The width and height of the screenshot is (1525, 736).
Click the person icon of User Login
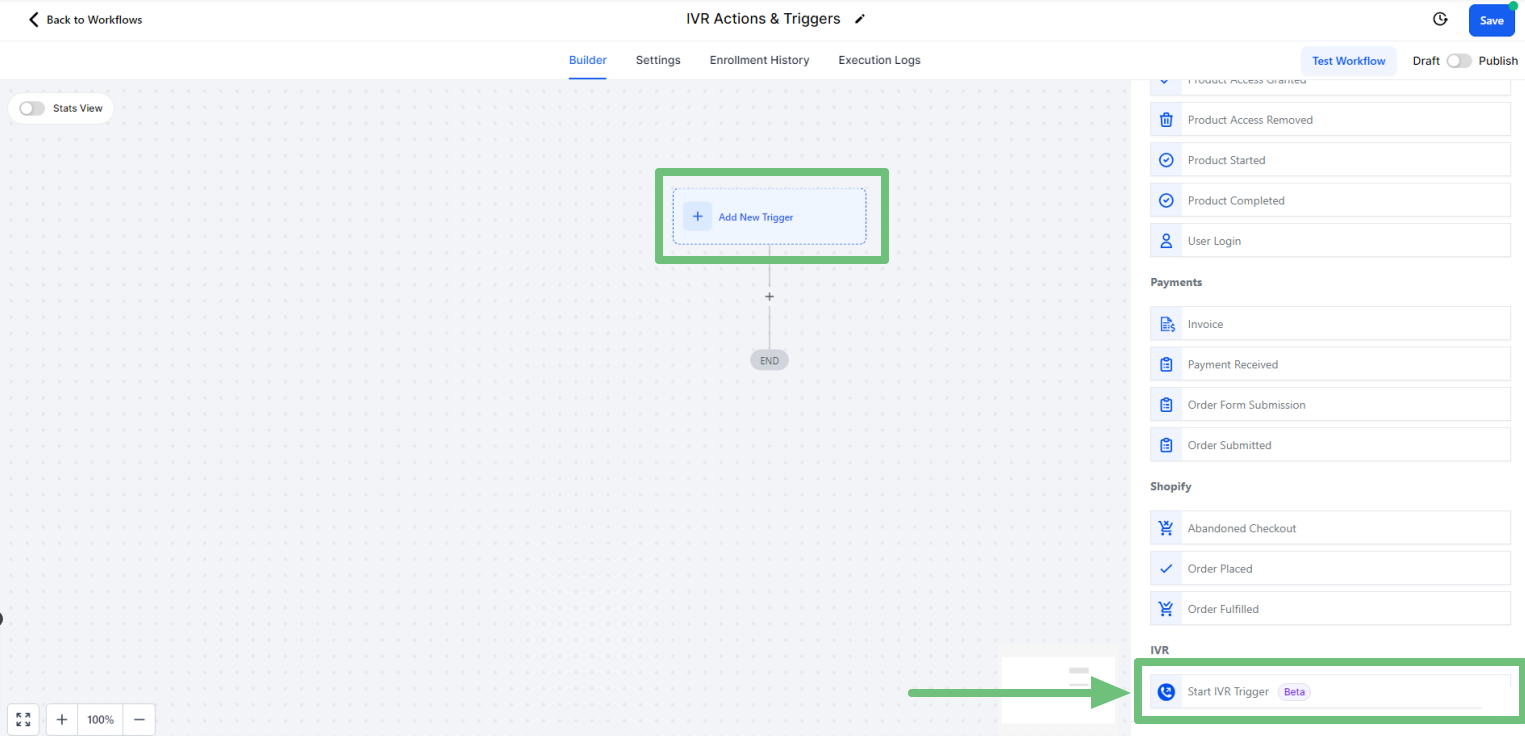1166,241
